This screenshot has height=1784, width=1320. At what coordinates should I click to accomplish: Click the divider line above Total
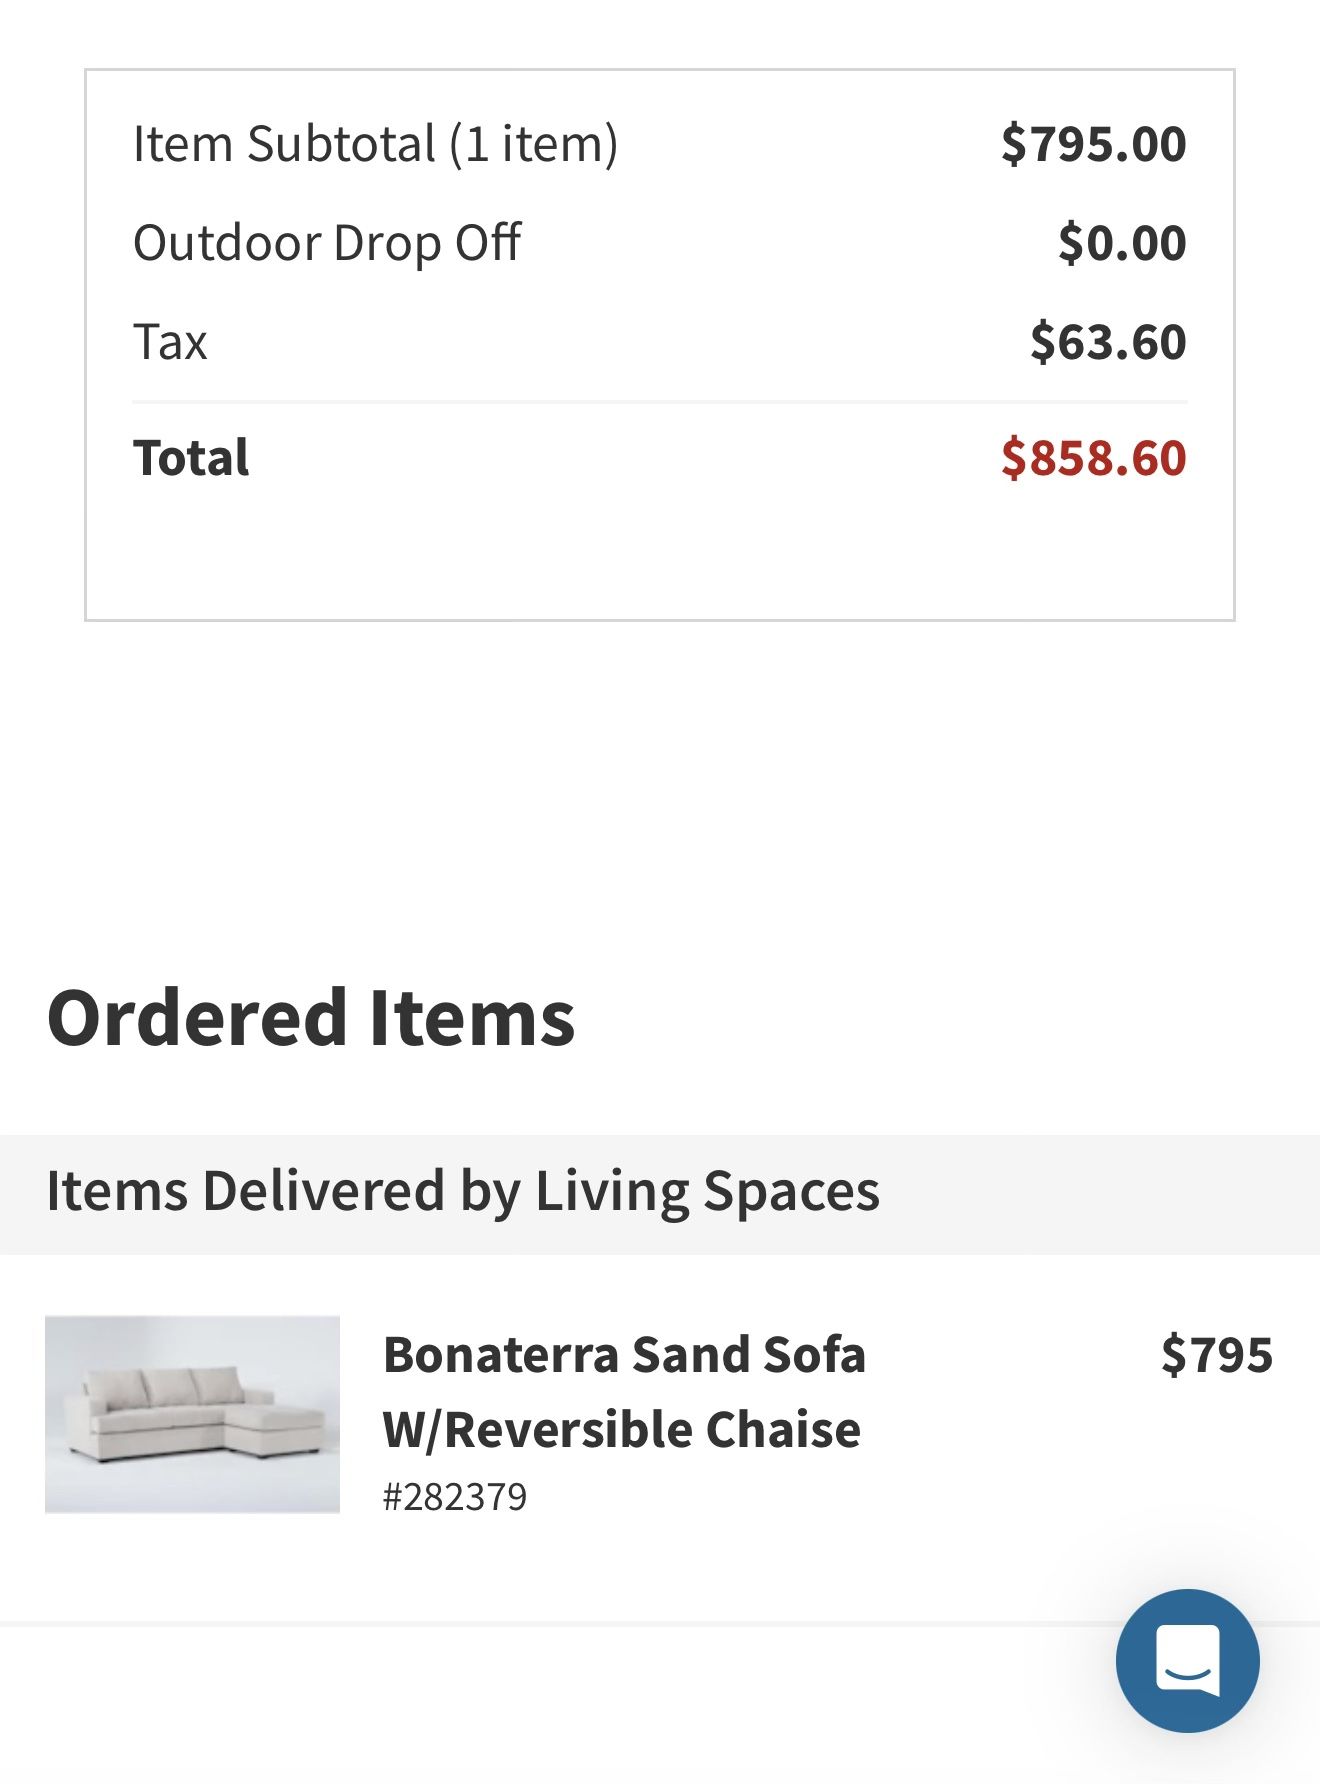660,402
